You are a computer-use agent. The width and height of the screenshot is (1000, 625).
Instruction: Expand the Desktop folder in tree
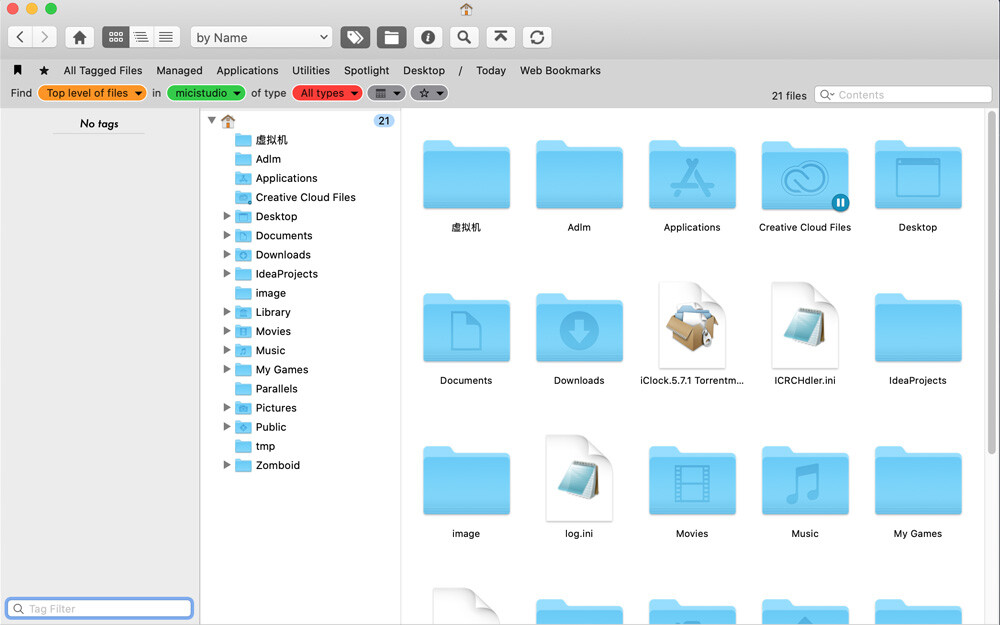coord(226,216)
